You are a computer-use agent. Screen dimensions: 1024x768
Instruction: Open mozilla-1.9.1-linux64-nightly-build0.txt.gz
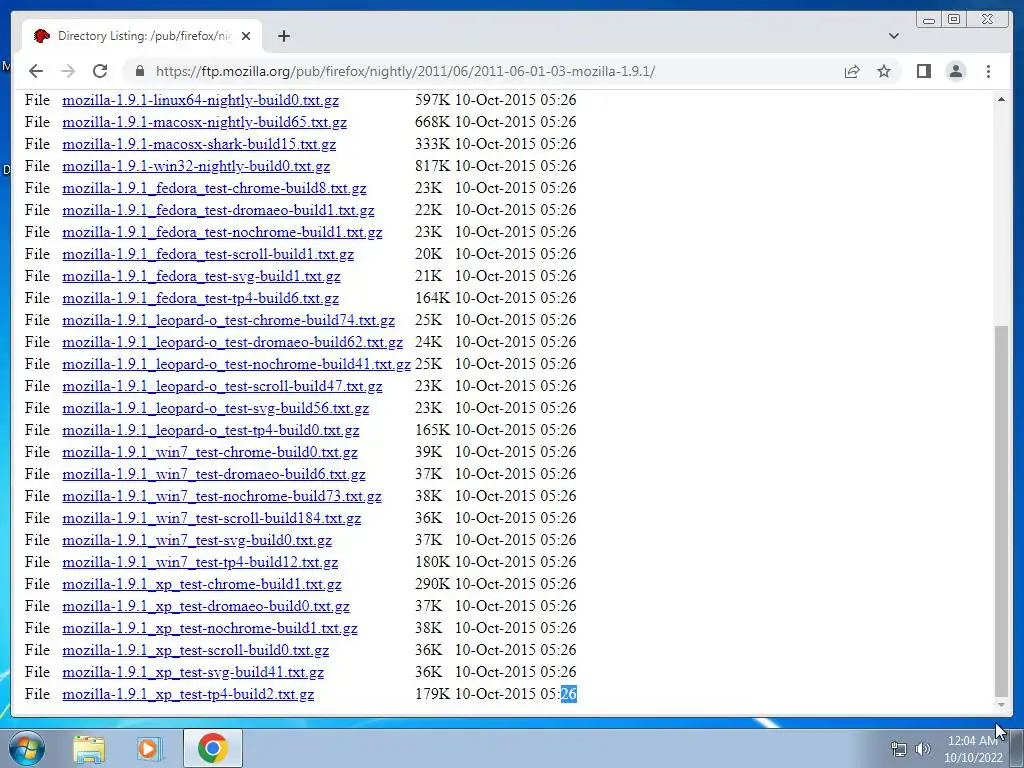[200, 101]
